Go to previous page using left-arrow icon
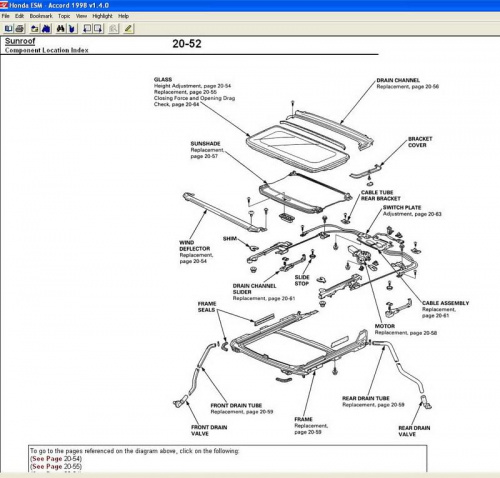This screenshot has height=478, width=500. coord(87,29)
